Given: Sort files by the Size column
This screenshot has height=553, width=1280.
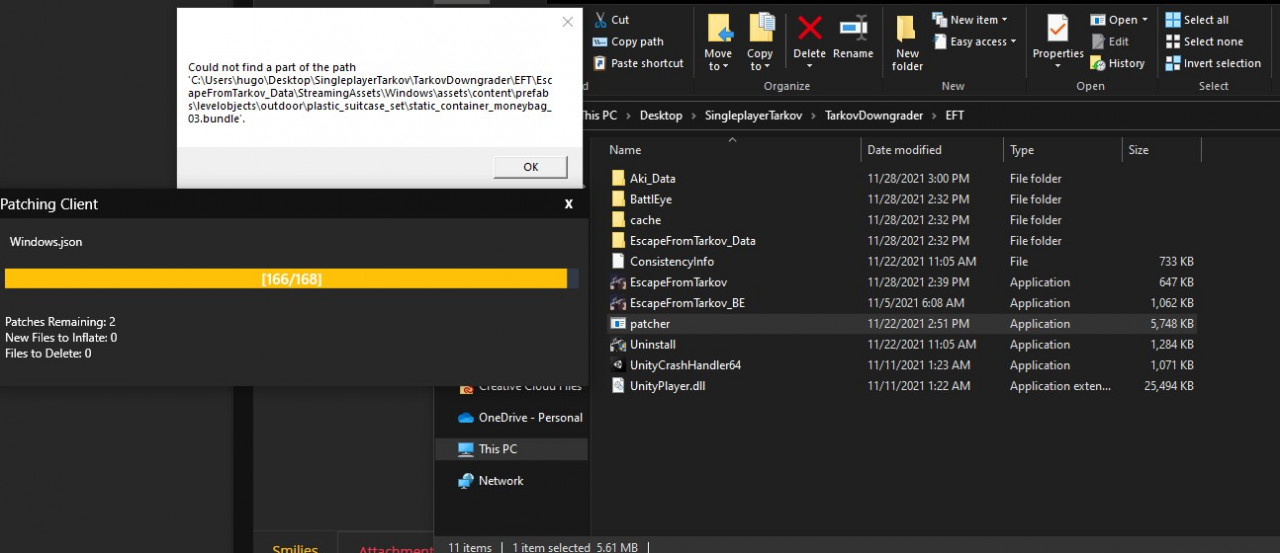Looking at the screenshot, I should [1160, 150].
